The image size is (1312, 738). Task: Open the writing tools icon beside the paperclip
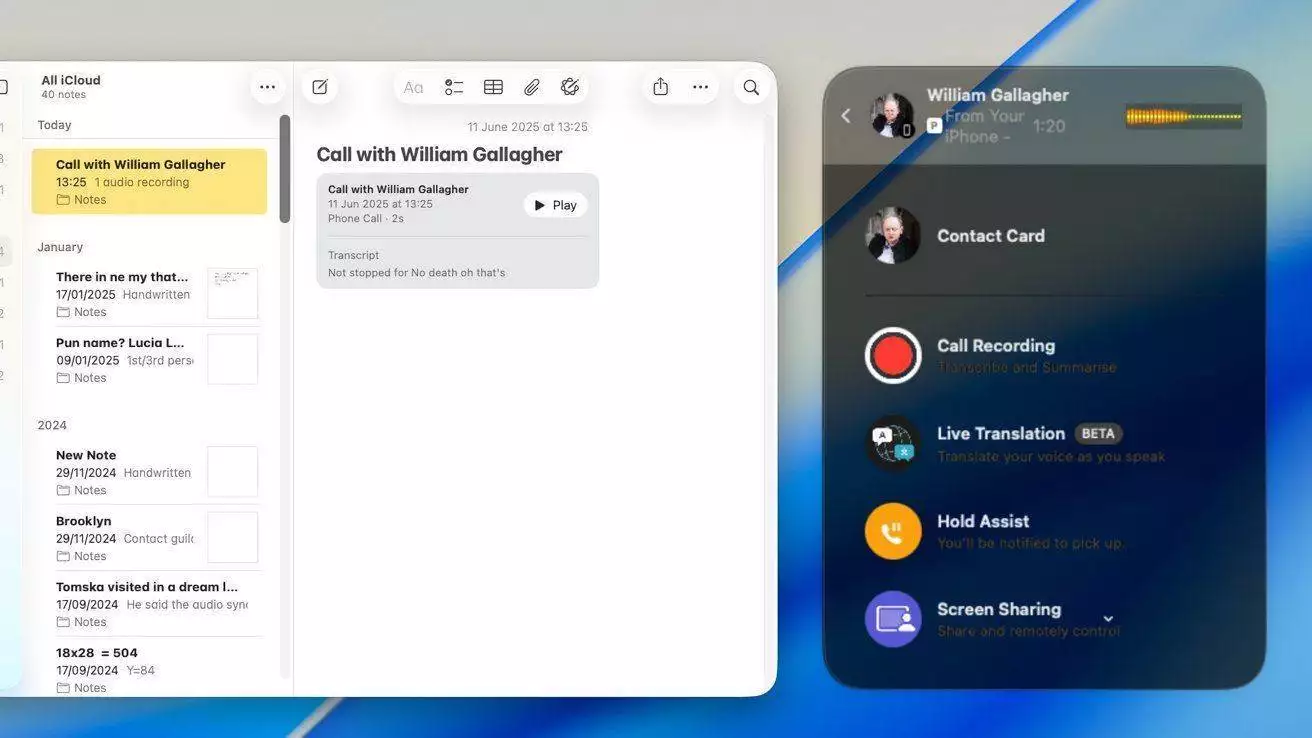click(x=570, y=87)
